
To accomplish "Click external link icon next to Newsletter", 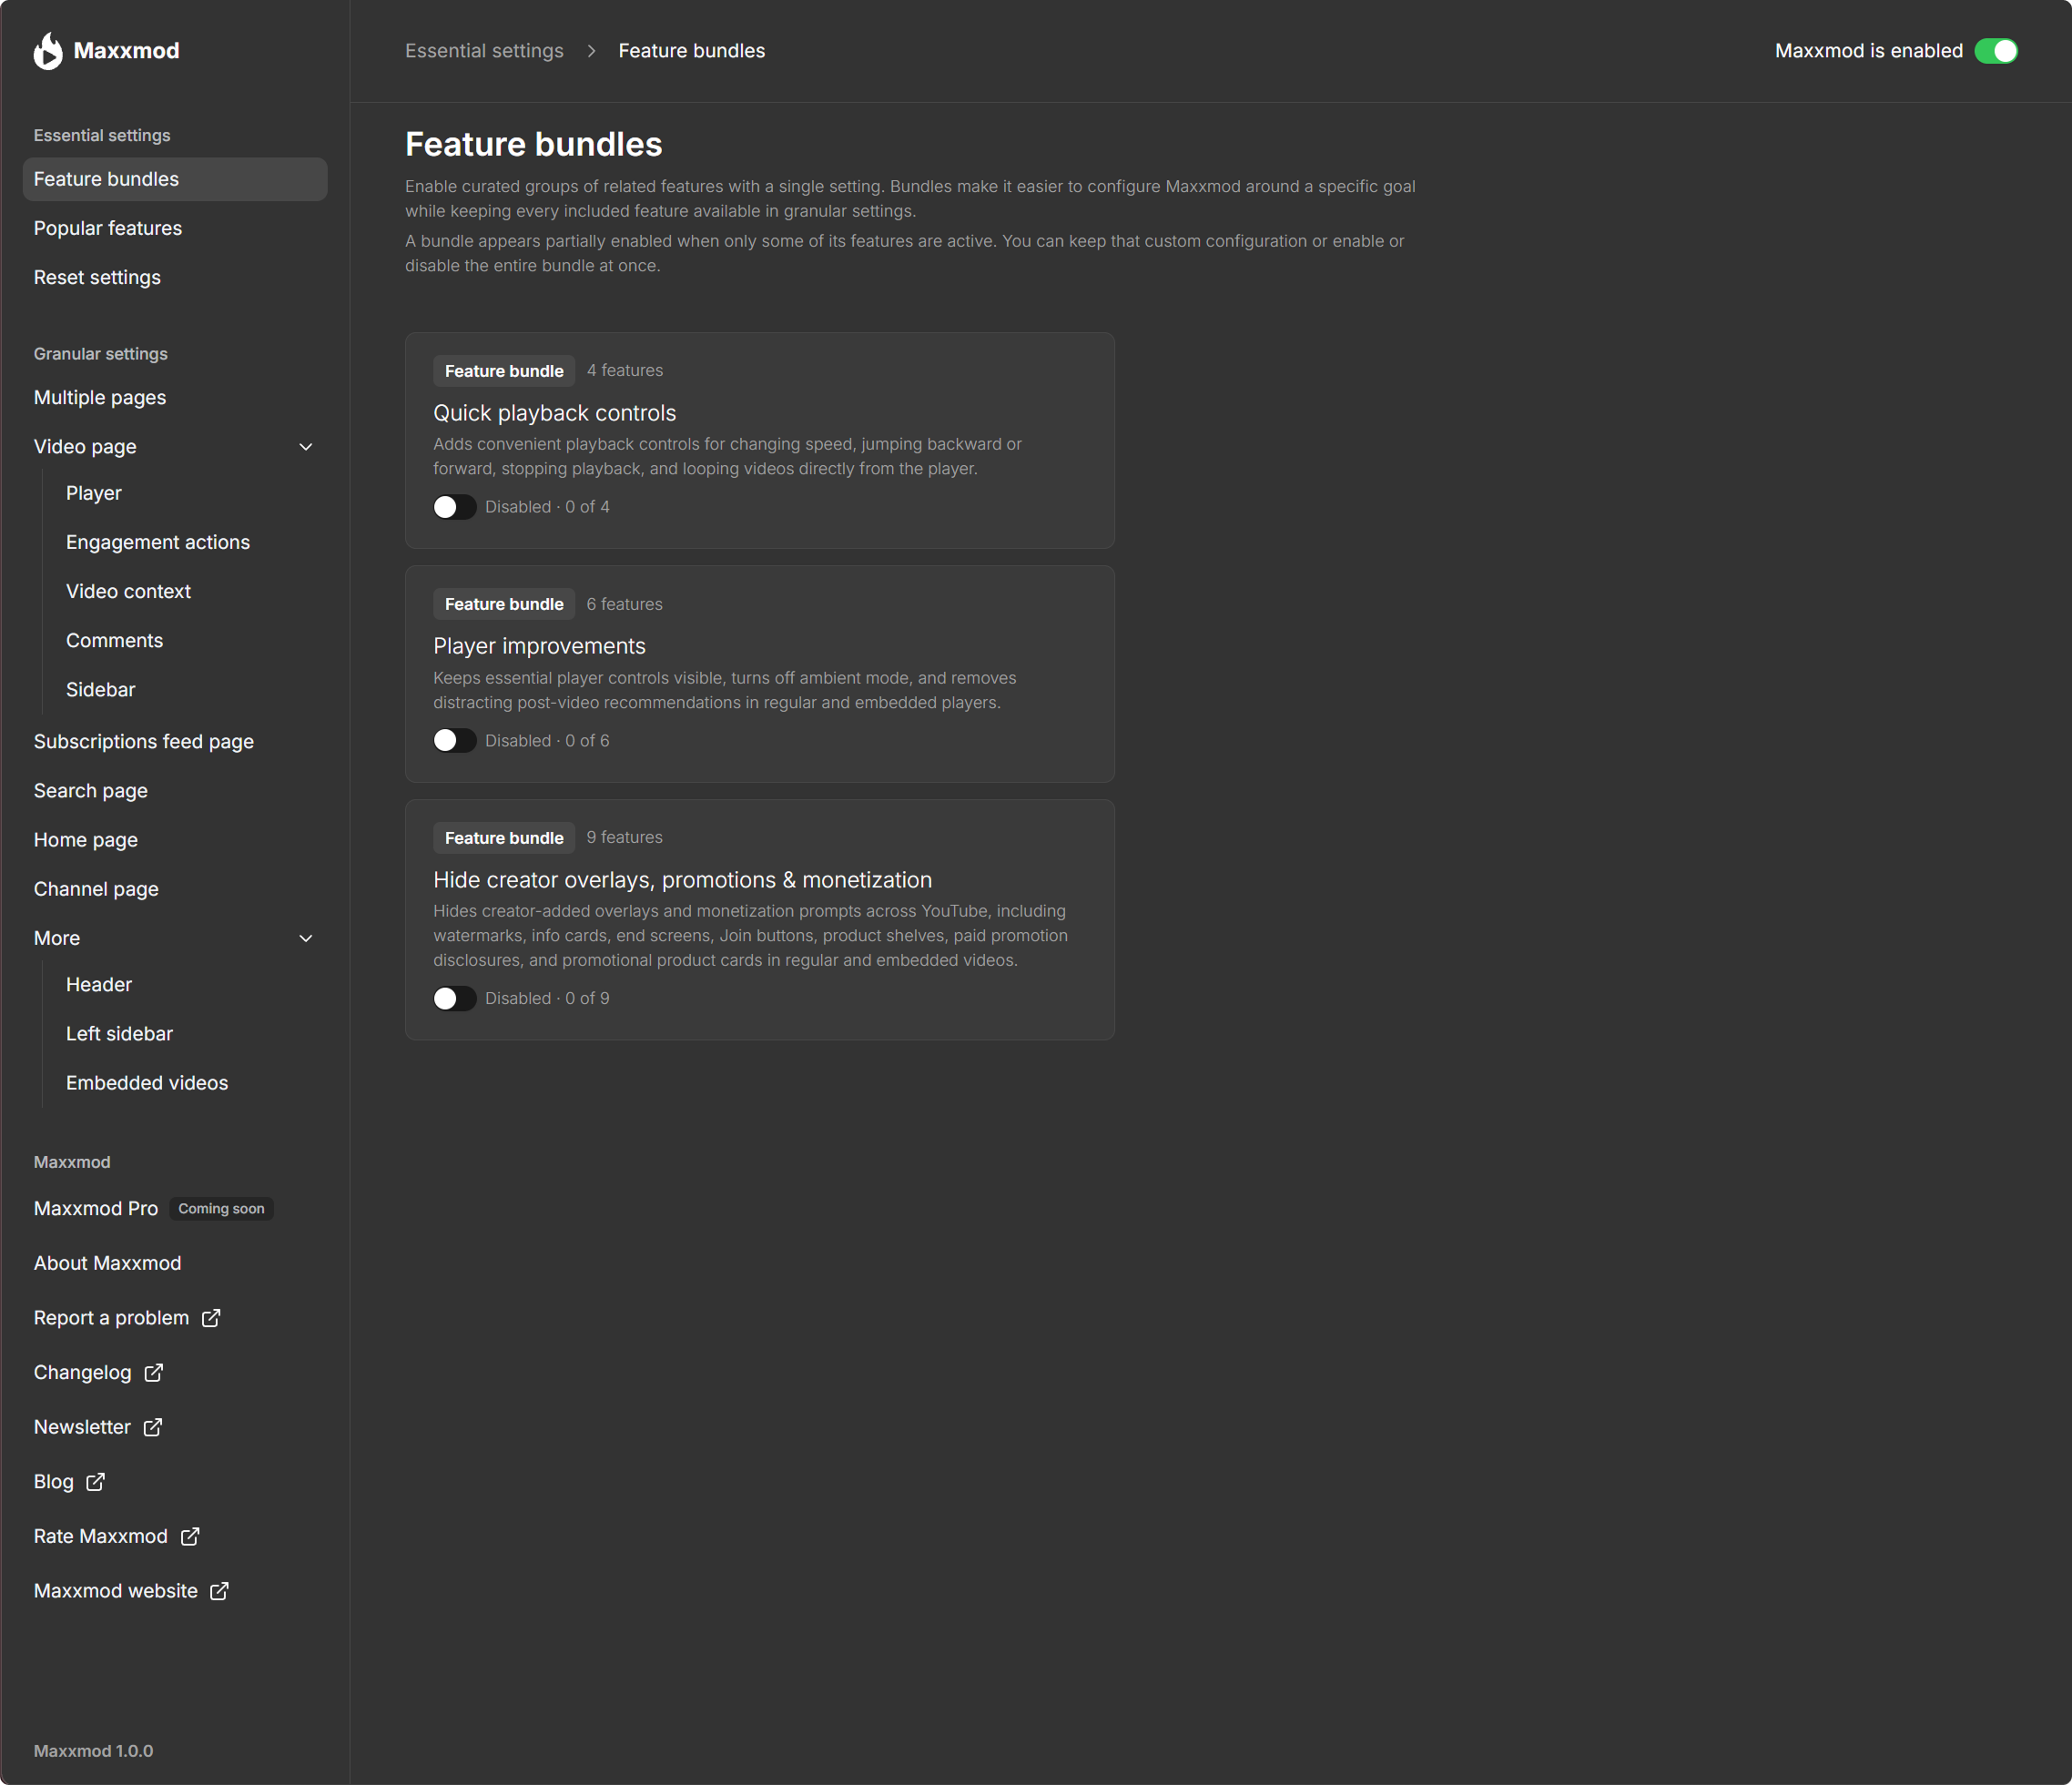I will (x=152, y=1427).
